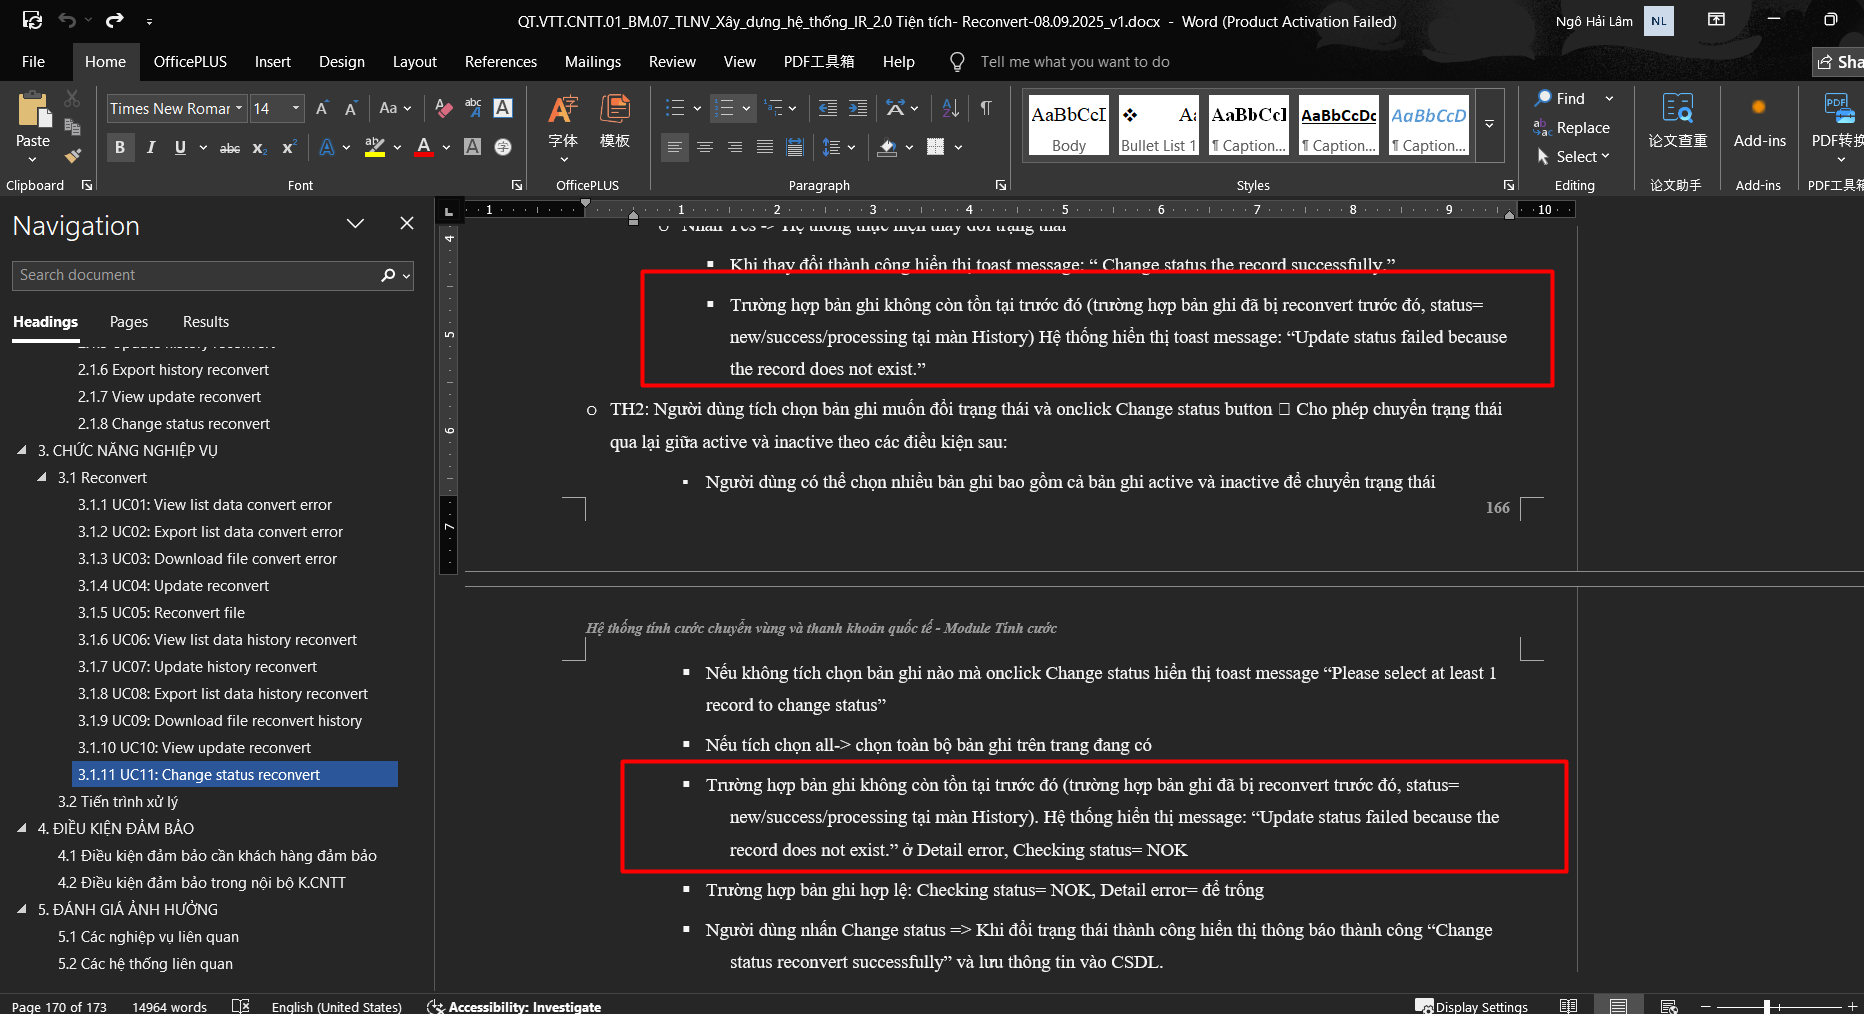Apply text highlight color
1864x1014 pixels.
pyautogui.click(x=374, y=147)
